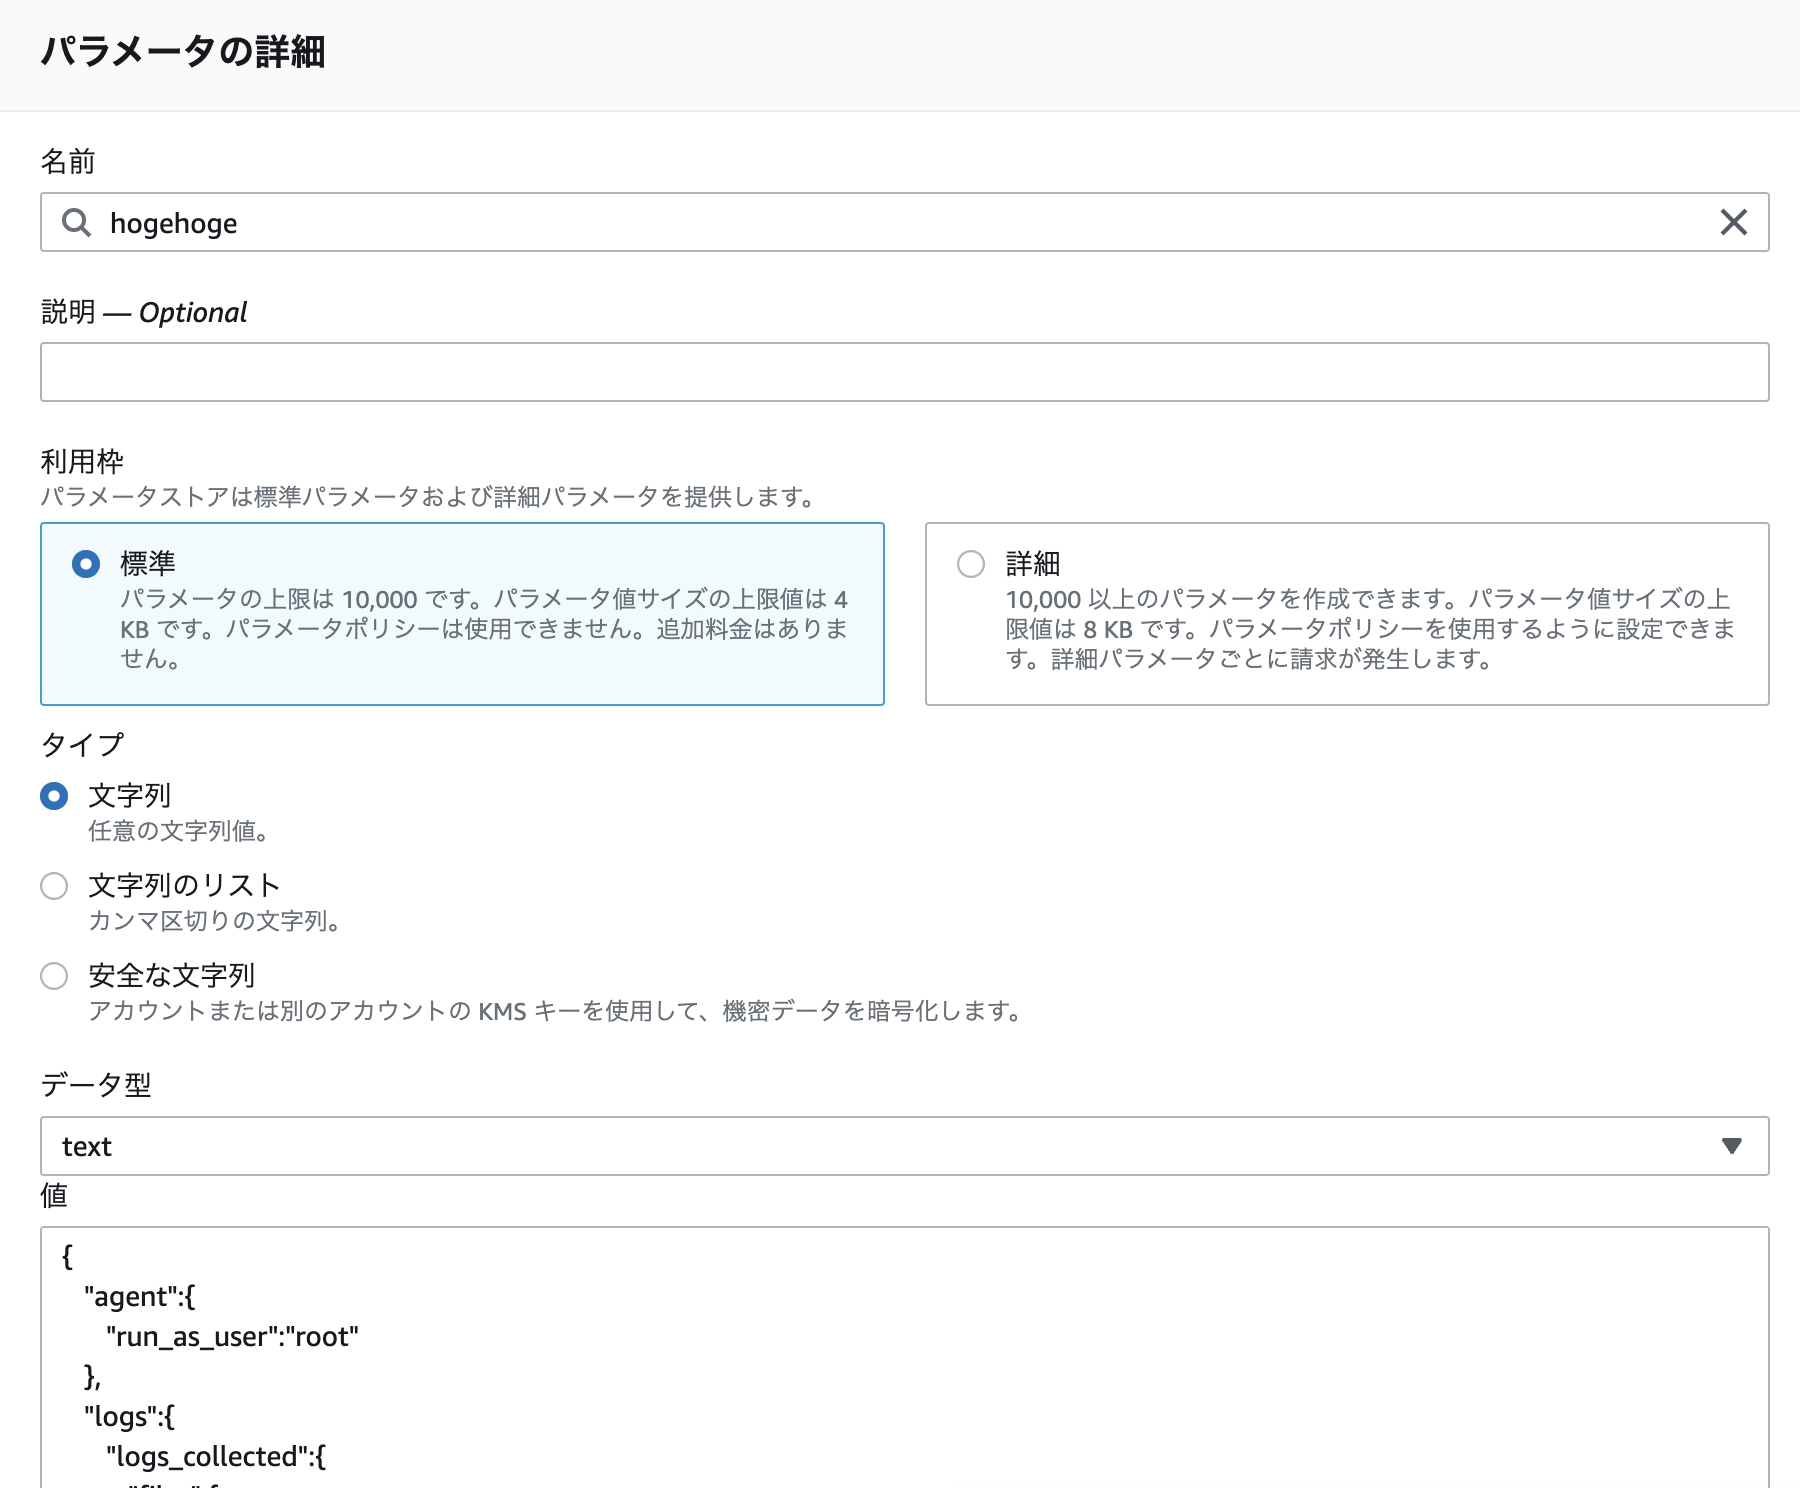Image resolution: width=1800 pixels, height=1488 pixels.
Task: Click the タイプ section heading
Action: tap(80, 743)
